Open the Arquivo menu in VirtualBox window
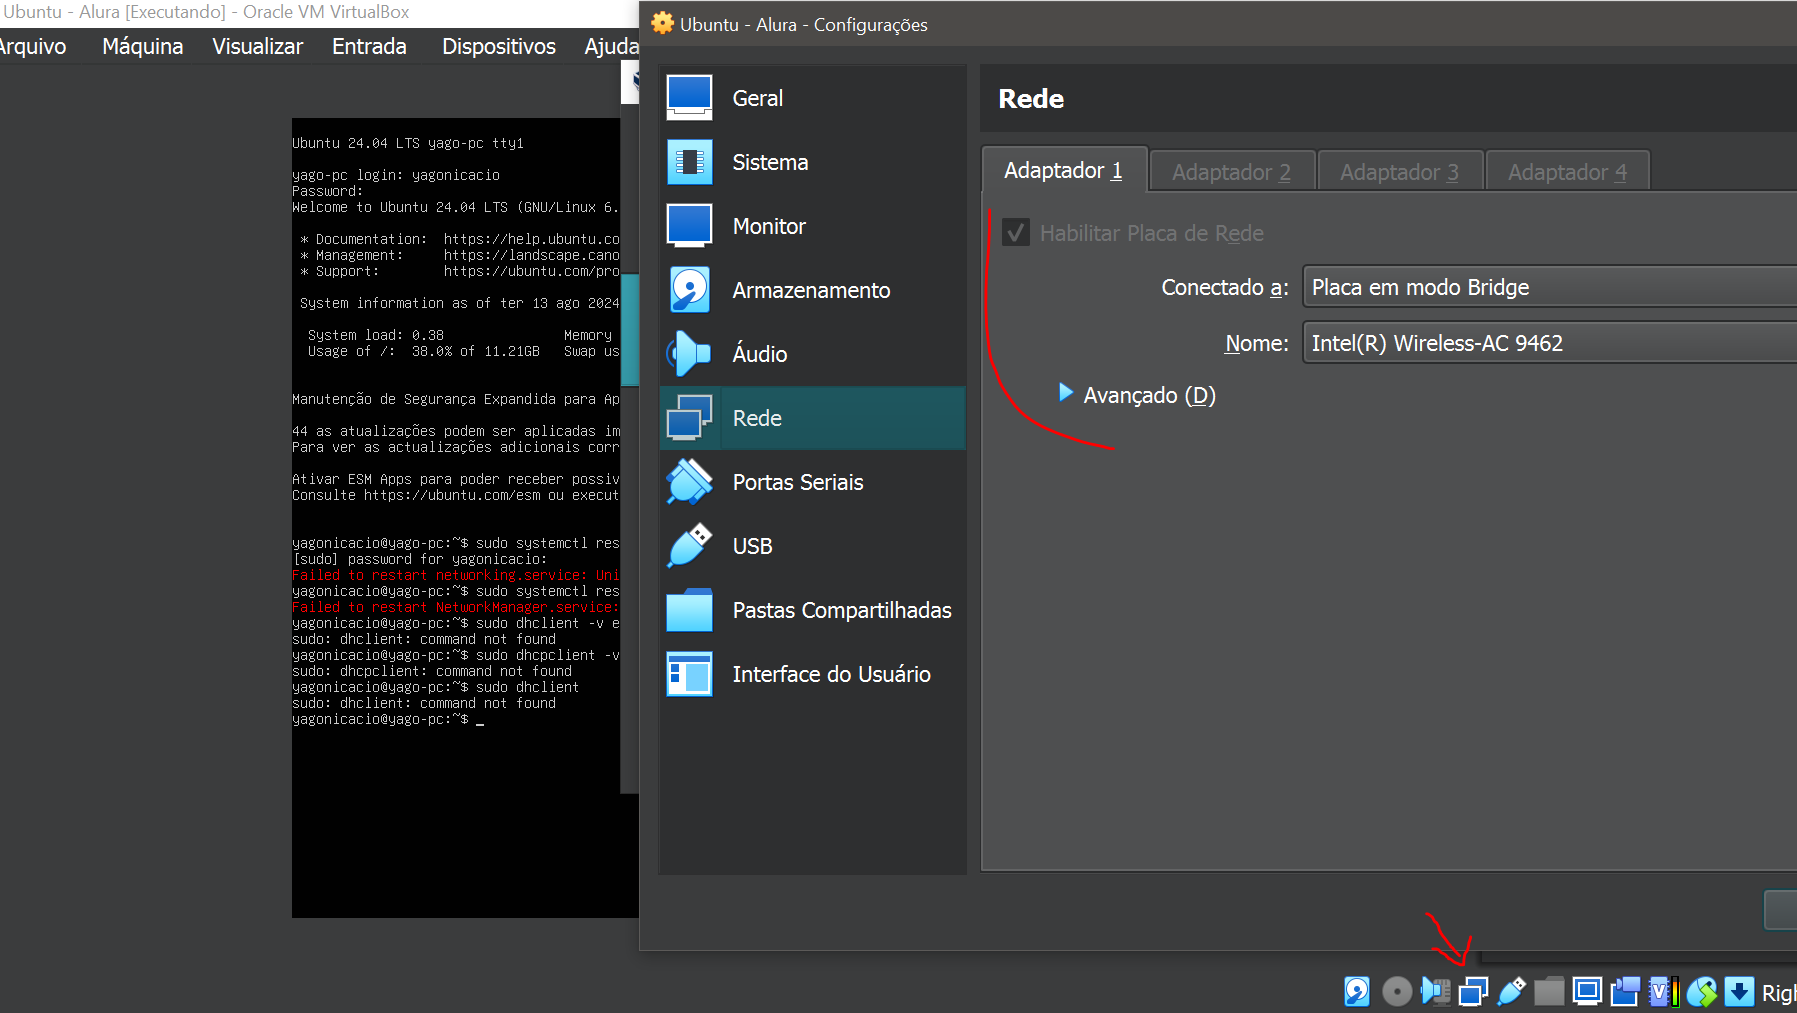Screen dimensions: 1797x1013 coord(33,46)
